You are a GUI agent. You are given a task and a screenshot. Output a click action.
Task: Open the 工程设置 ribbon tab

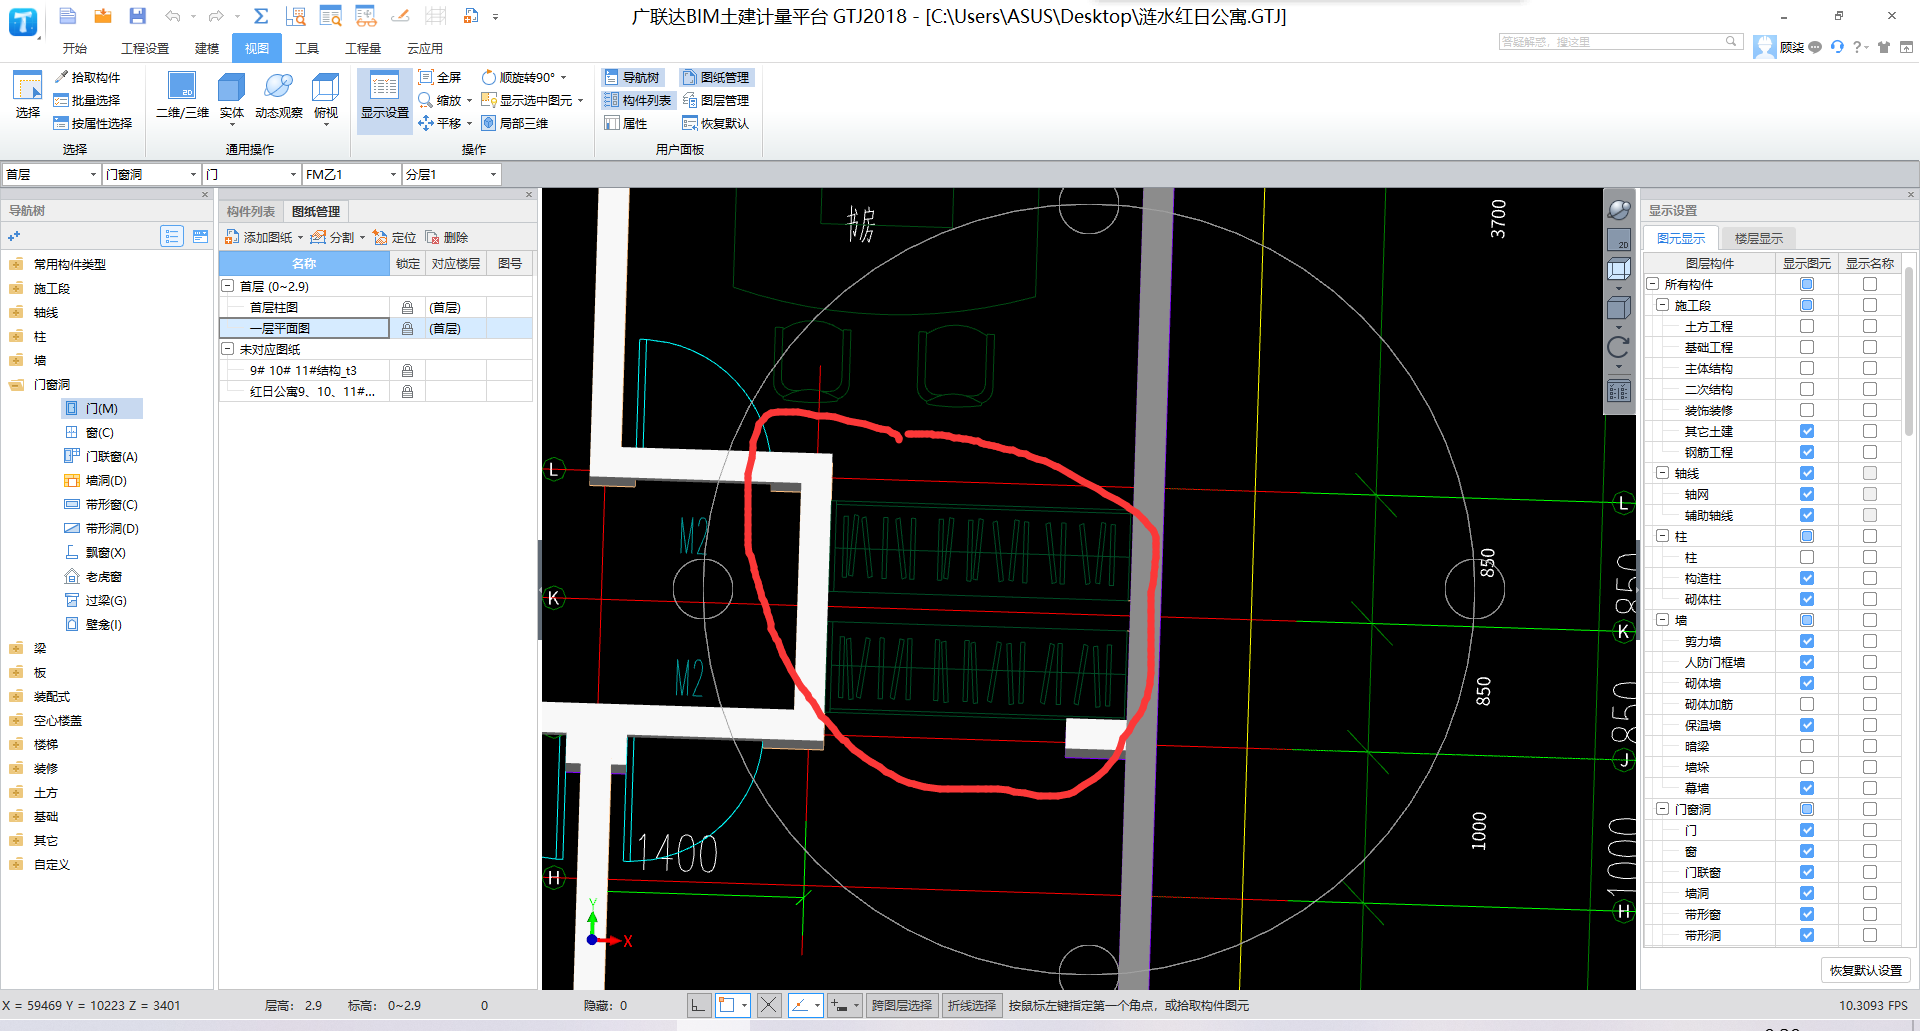[145, 48]
